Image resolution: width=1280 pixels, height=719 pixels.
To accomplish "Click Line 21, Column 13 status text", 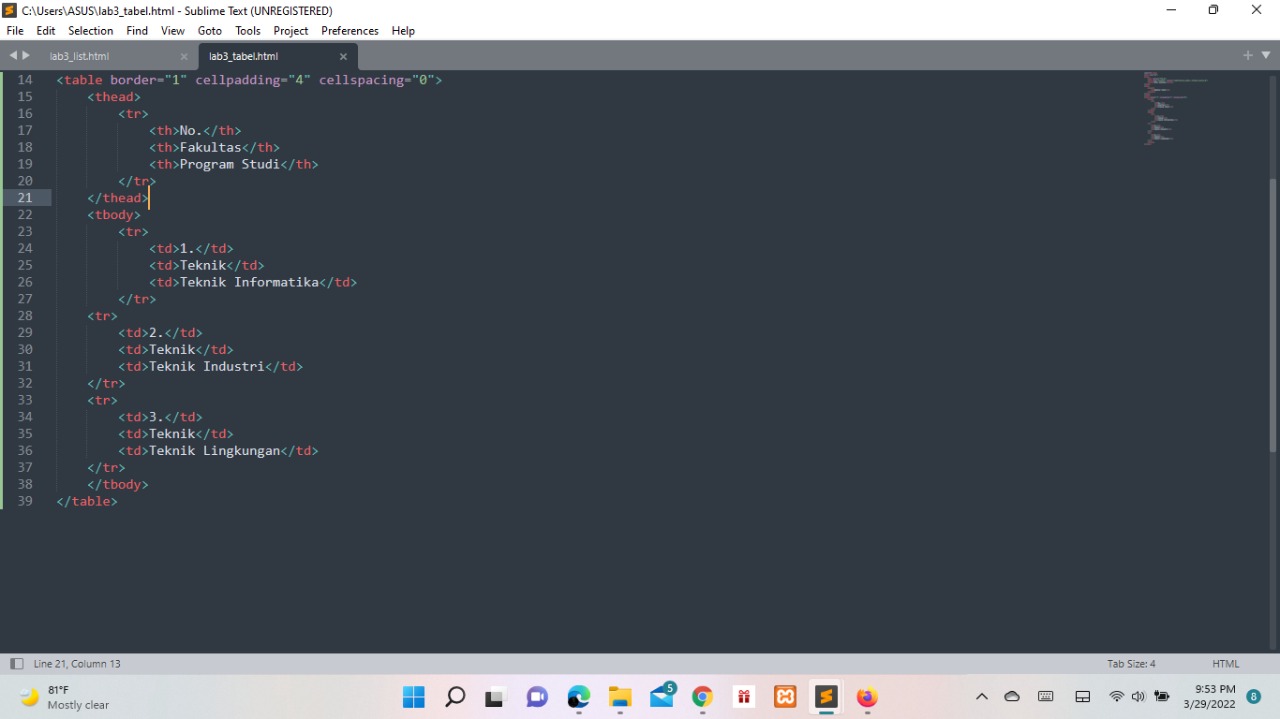I will pos(77,664).
